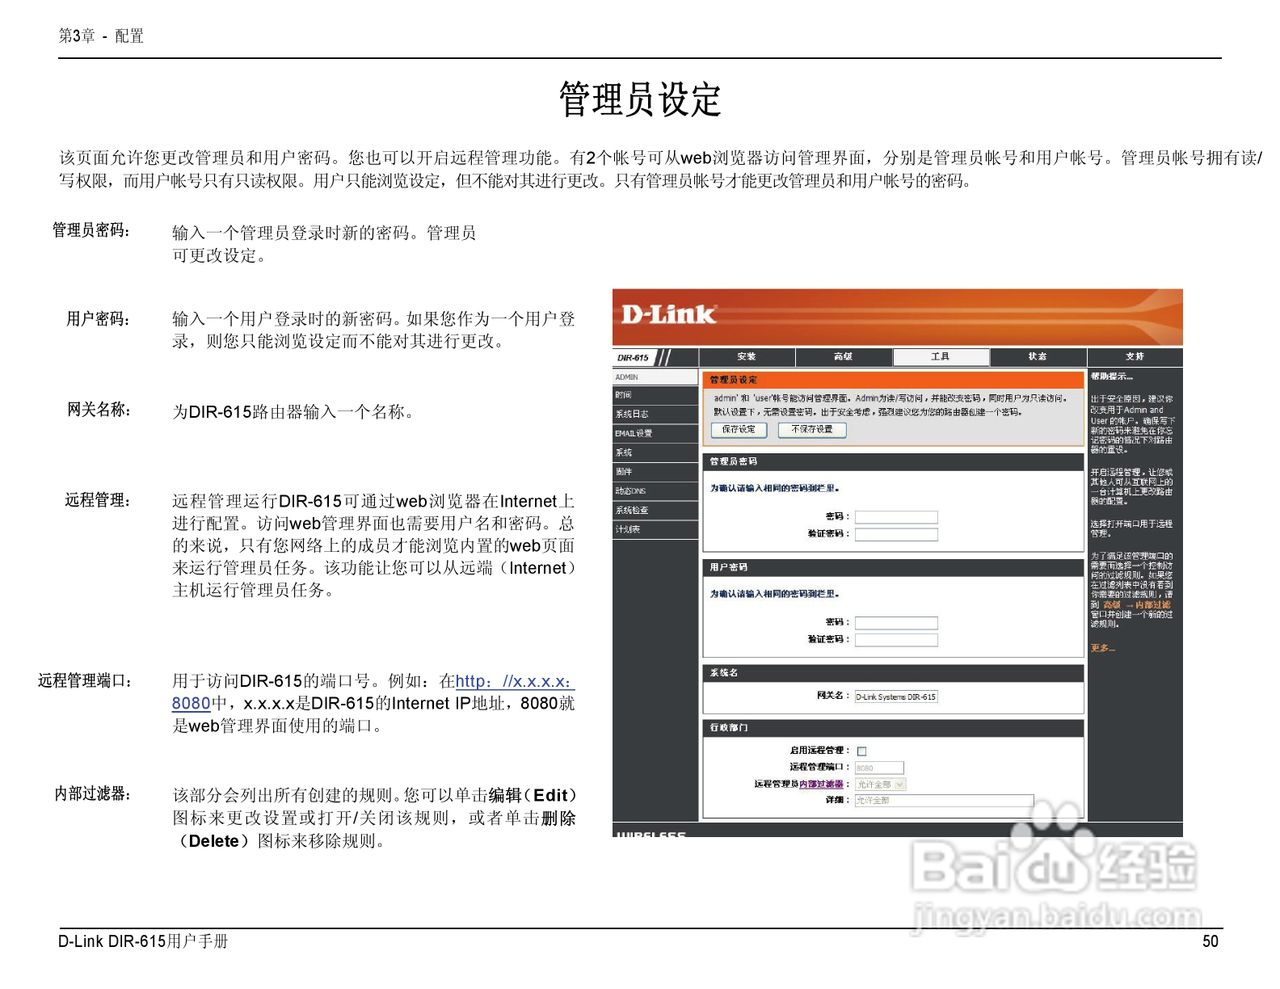Click the 不保存设置 button

(812, 430)
